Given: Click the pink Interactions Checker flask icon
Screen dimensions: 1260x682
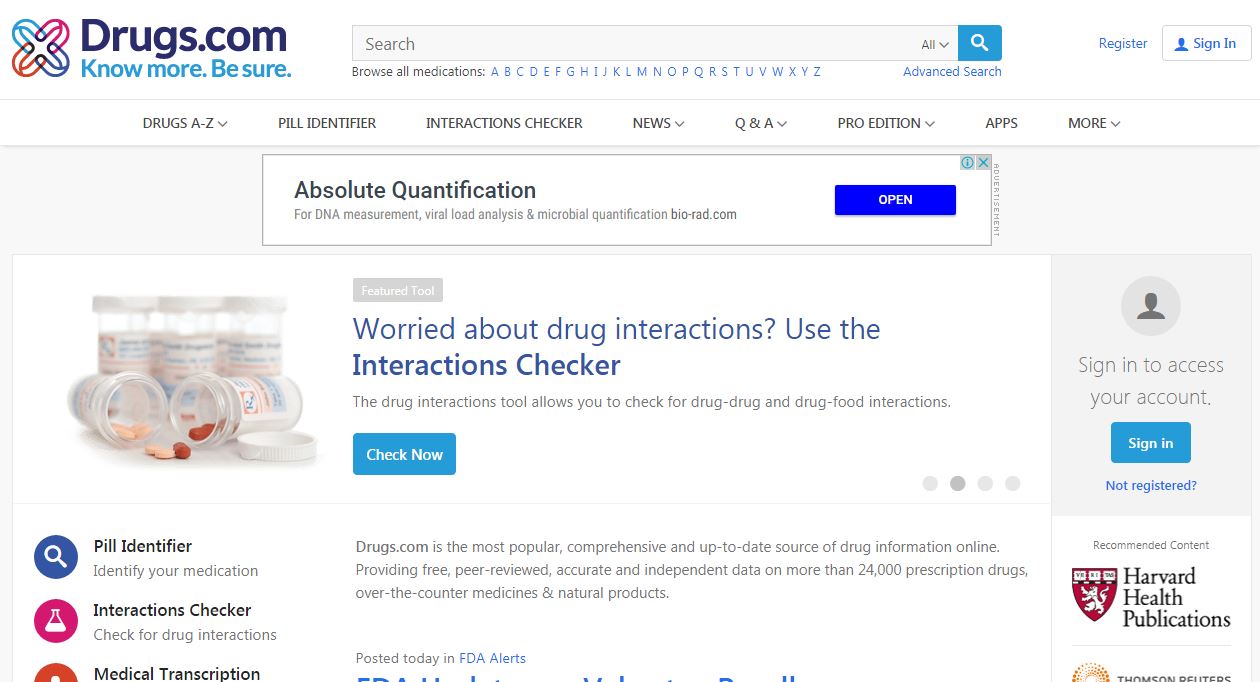Looking at the screenshot, I should (x=56, y=621).
